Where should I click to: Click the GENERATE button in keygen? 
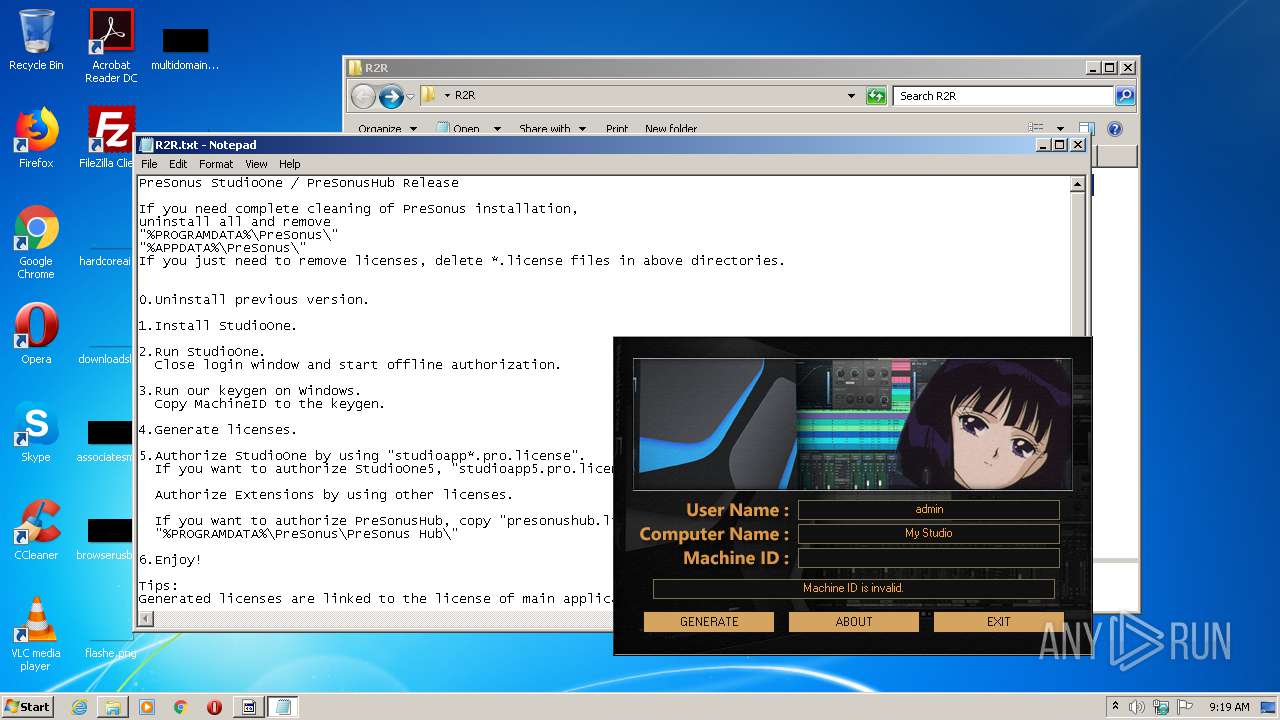(709, 621)
